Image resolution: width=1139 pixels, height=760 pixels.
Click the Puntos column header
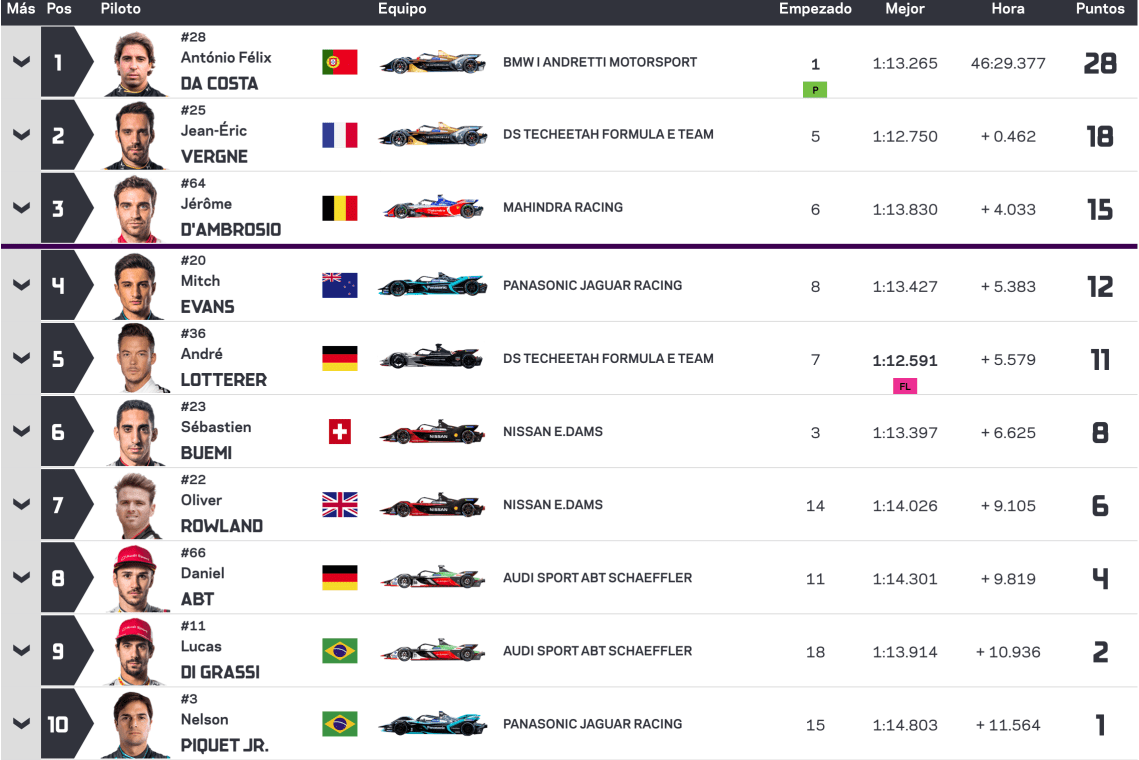coord(1100,9)
